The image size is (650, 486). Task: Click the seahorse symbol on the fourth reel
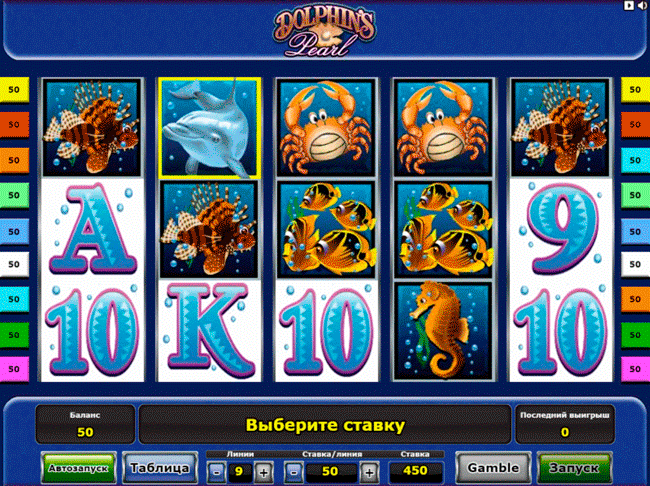443,331
